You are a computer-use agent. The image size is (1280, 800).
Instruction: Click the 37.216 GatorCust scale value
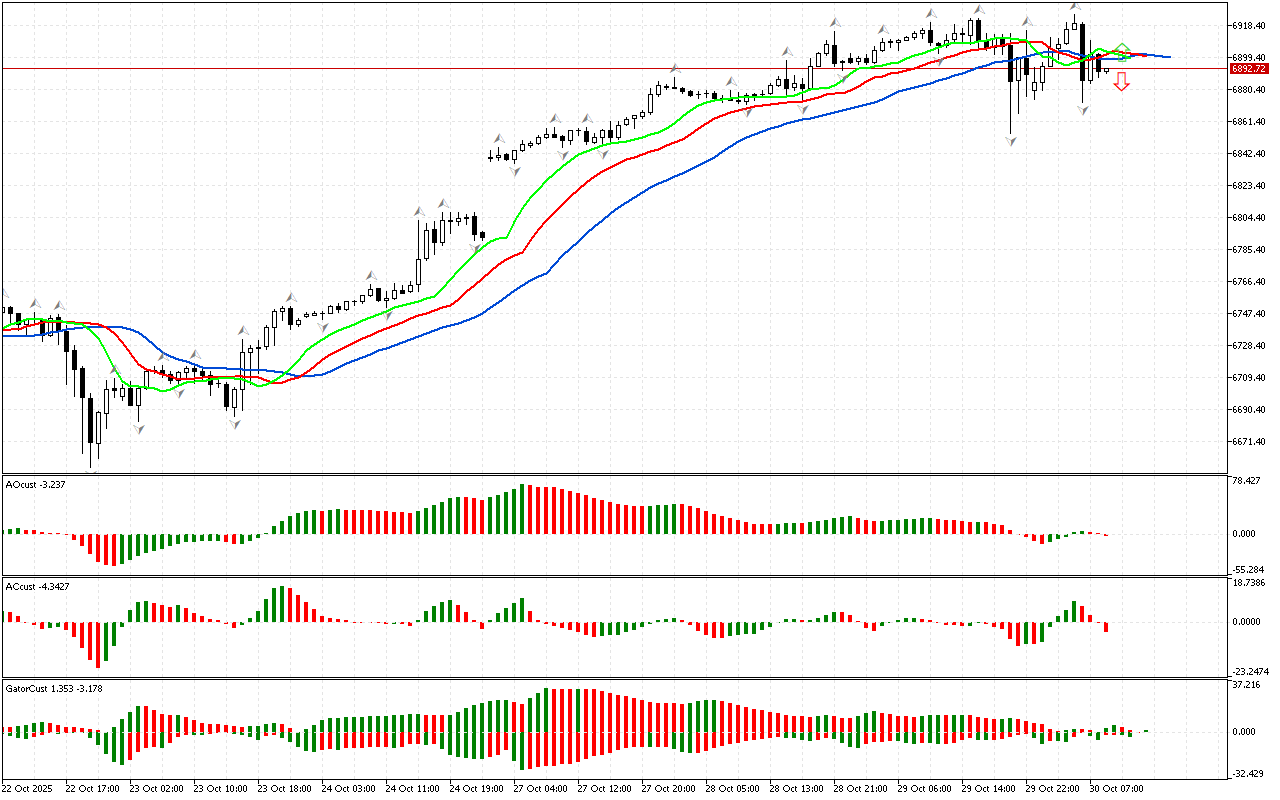click(x=1249, y=685)
